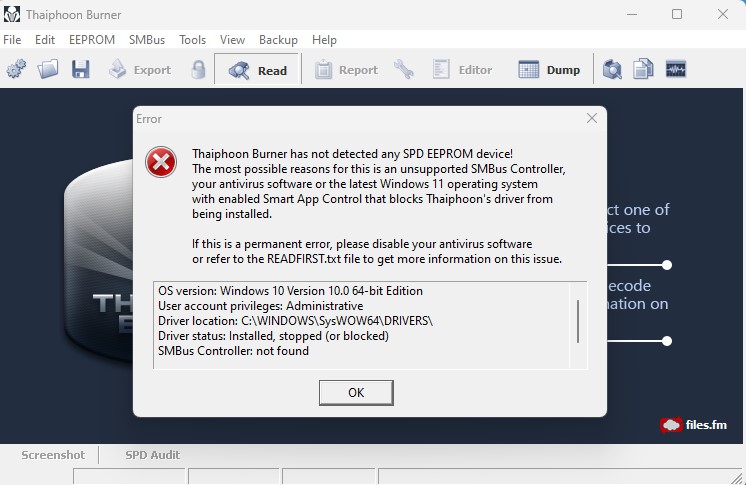Click the red error icon in dialog
The width and height of the screenshot is (746, 485).
(161, 162)
